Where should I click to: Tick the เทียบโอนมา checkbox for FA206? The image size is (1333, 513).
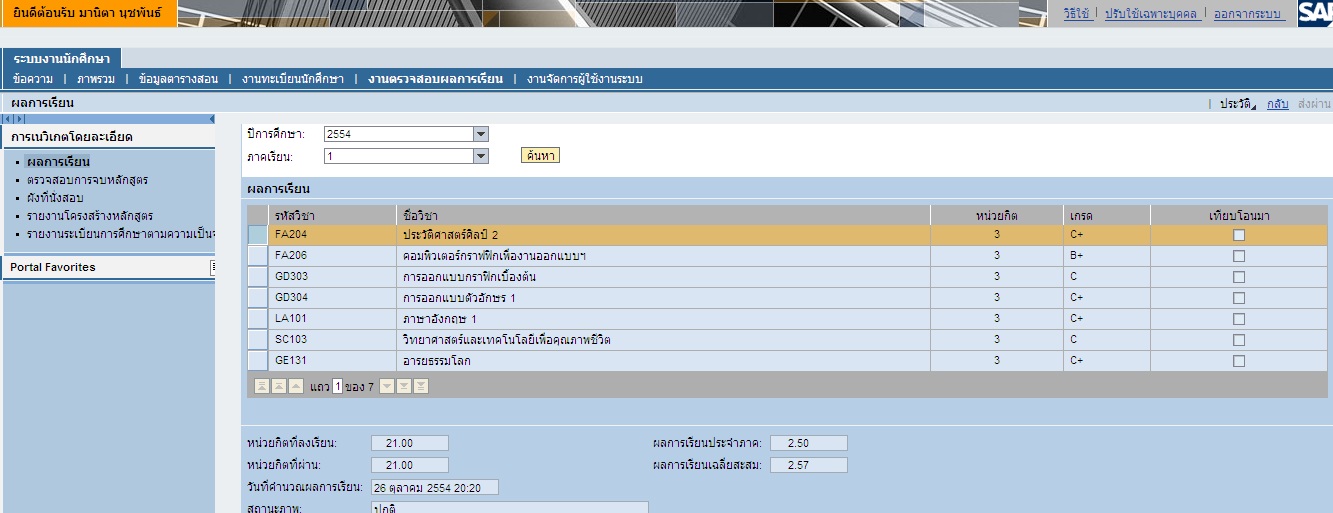point(1239,256)
